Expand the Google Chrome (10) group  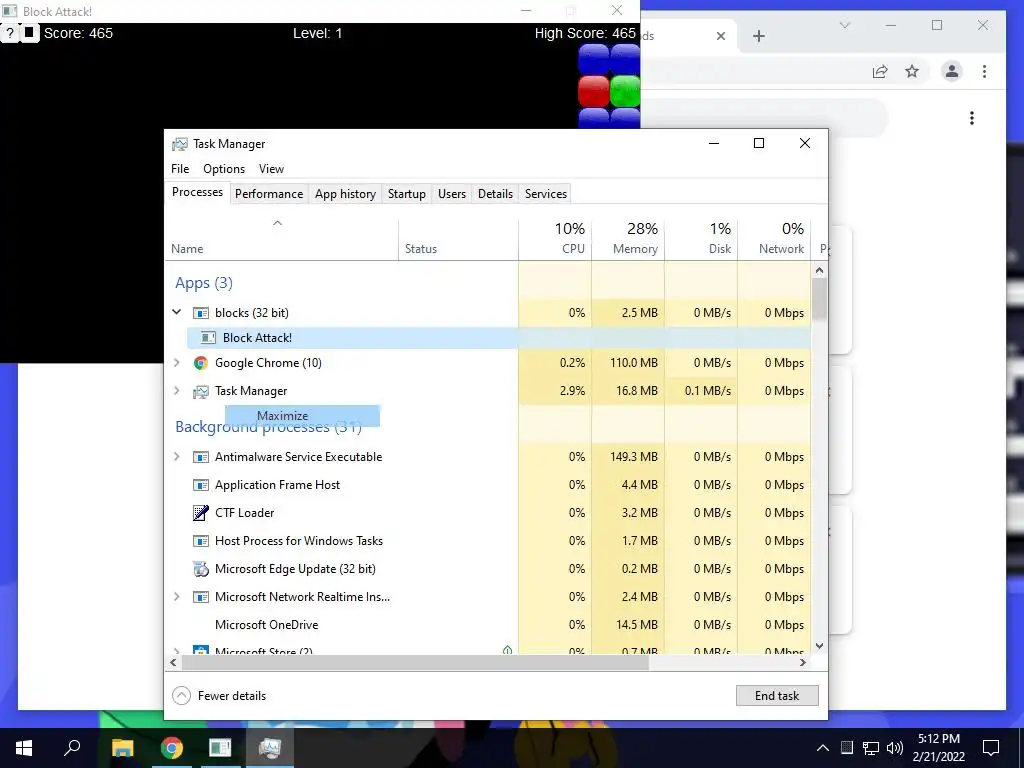tap(176, 362)
